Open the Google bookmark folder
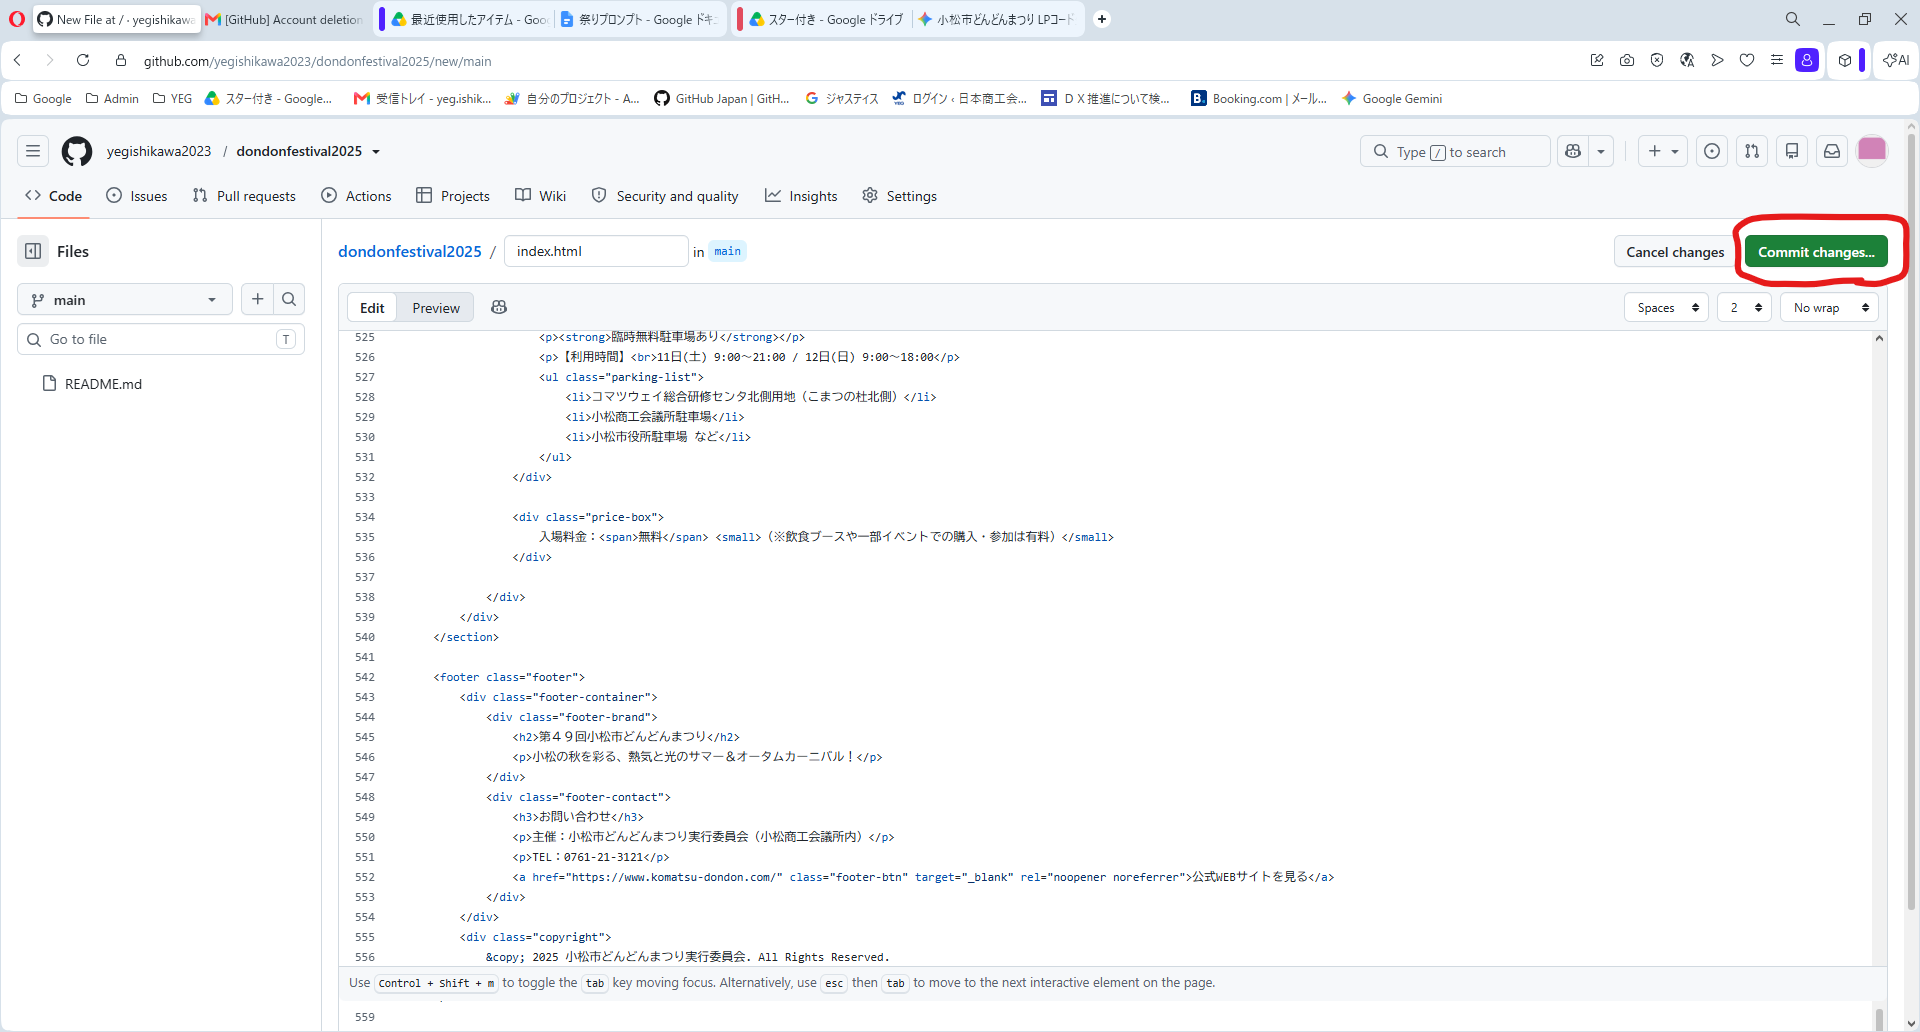This screenshot has width=1920, height=1032. pyautogui.click(x=43, y=98)
